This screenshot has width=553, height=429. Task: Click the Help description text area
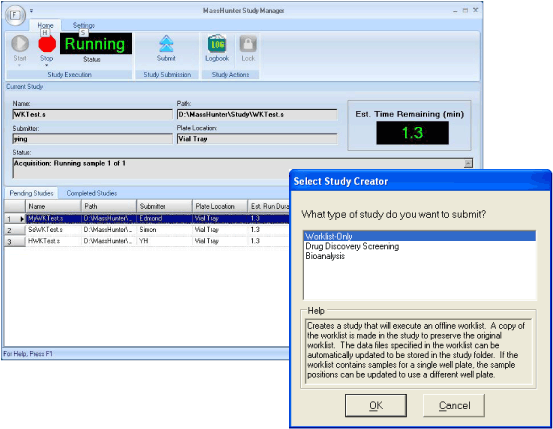coord(418,350)
